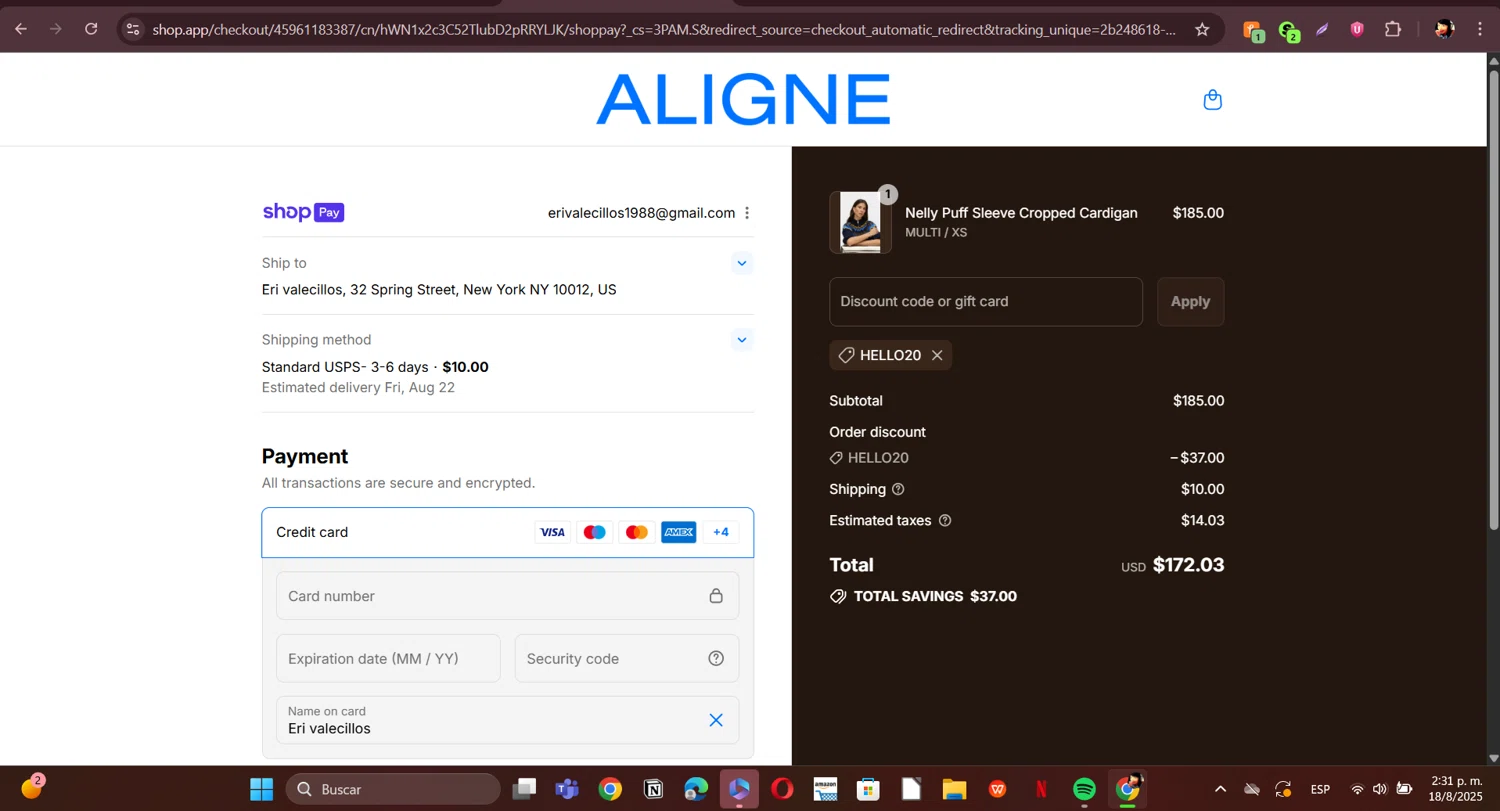Click the browser address bar URL

[x=664, y=29]
